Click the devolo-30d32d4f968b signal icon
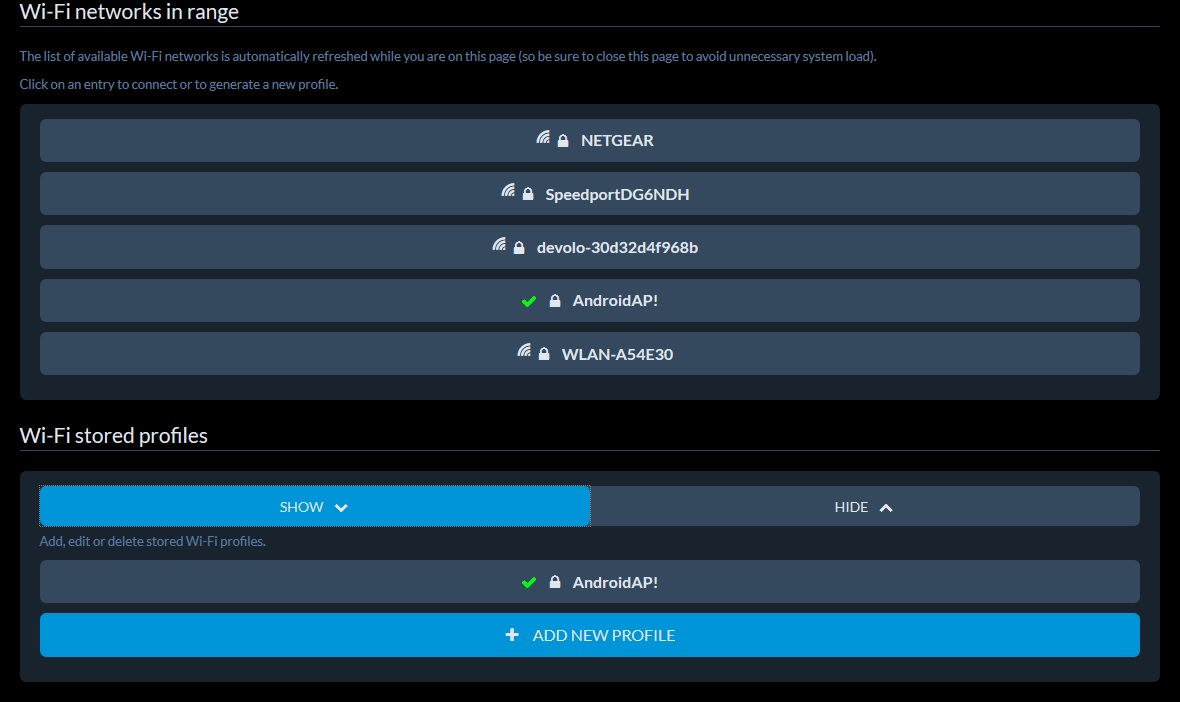Image resolution: width=1180 pixels, height=702 pixels. tap(499, 245)
